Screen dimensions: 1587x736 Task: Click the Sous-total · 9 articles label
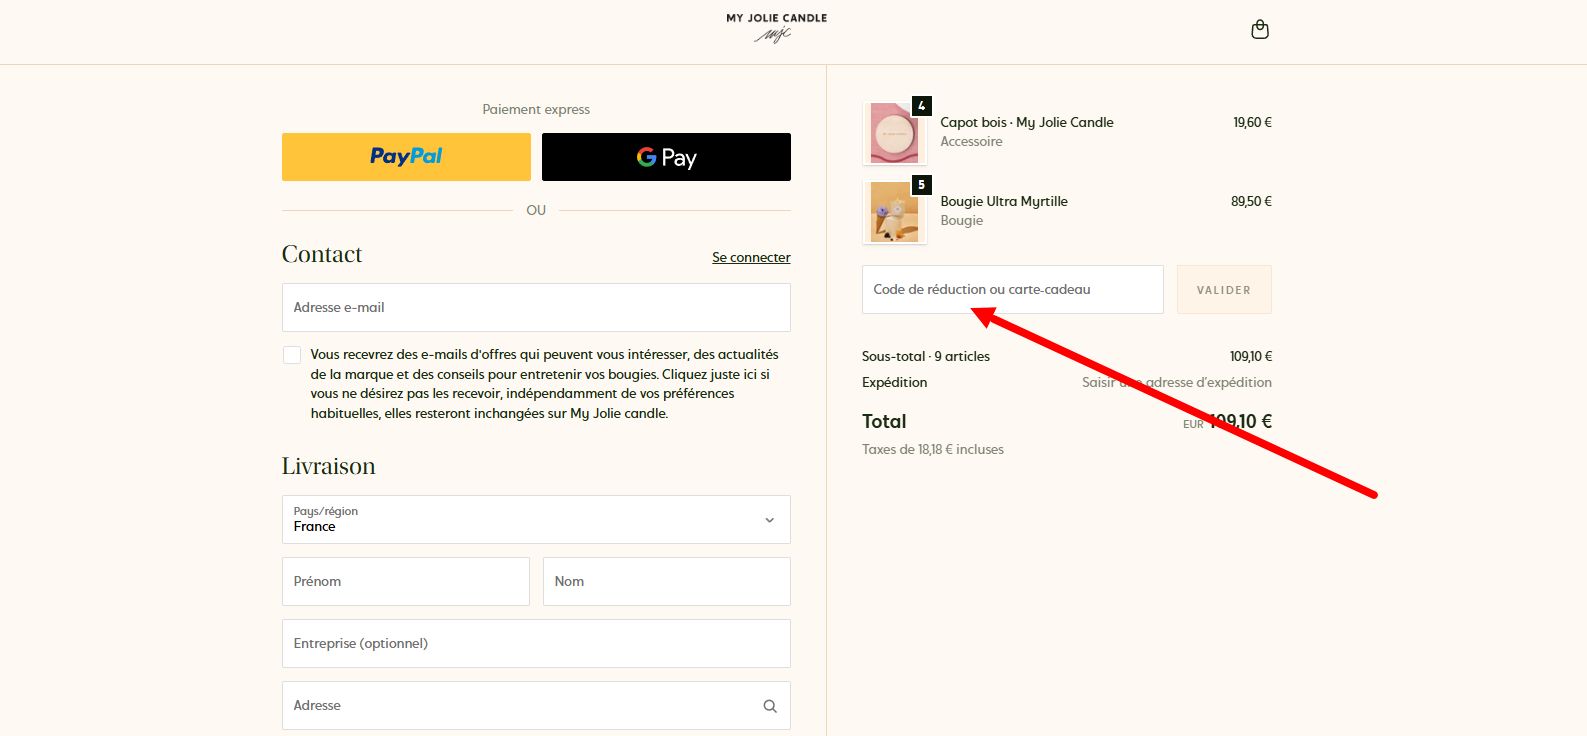coord(926,356)
